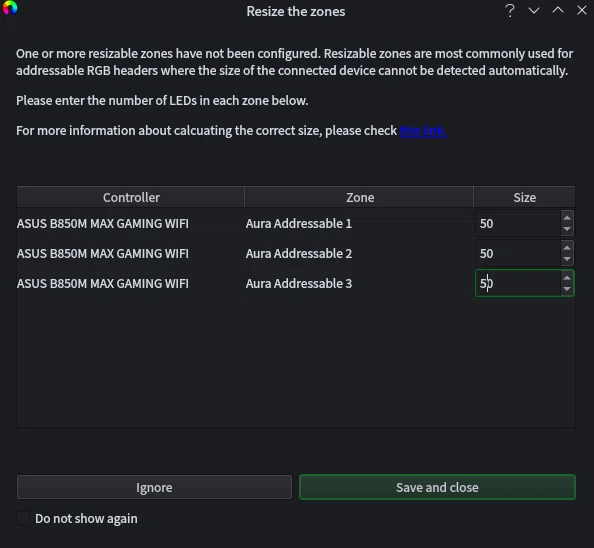Focus the size field for Aura Addressable 2
Image resolution: width=594 pixels, height=548 pixels.
click(x=518, y=253)
